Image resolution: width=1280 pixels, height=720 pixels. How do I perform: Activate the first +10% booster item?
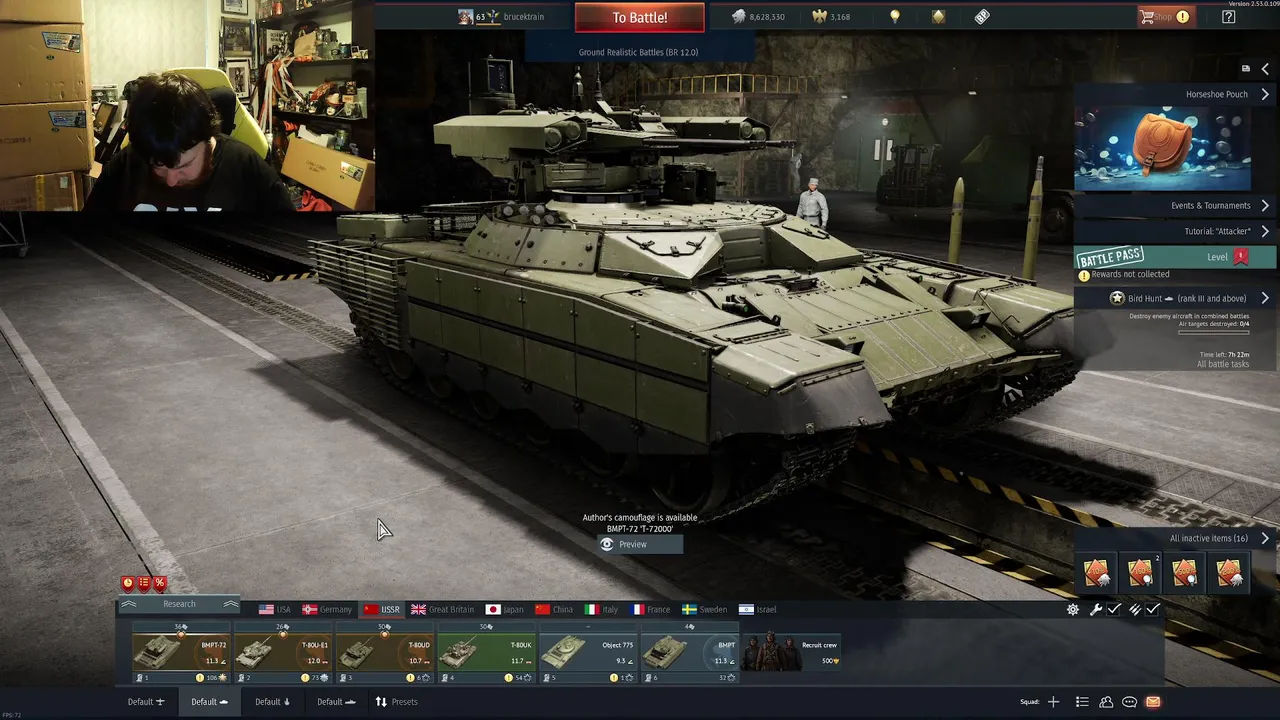click(x=1097, y=573)
